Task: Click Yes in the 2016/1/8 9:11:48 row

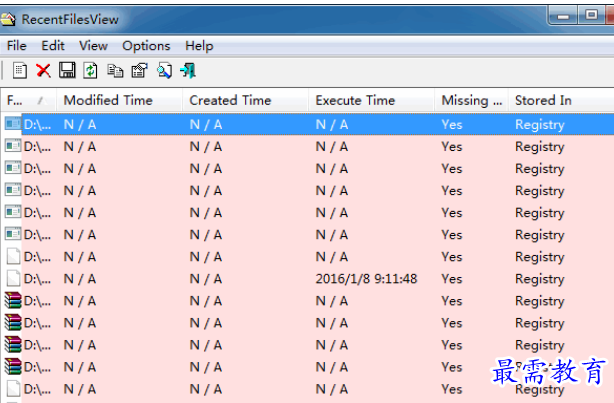Action: [x=452, y=279]
